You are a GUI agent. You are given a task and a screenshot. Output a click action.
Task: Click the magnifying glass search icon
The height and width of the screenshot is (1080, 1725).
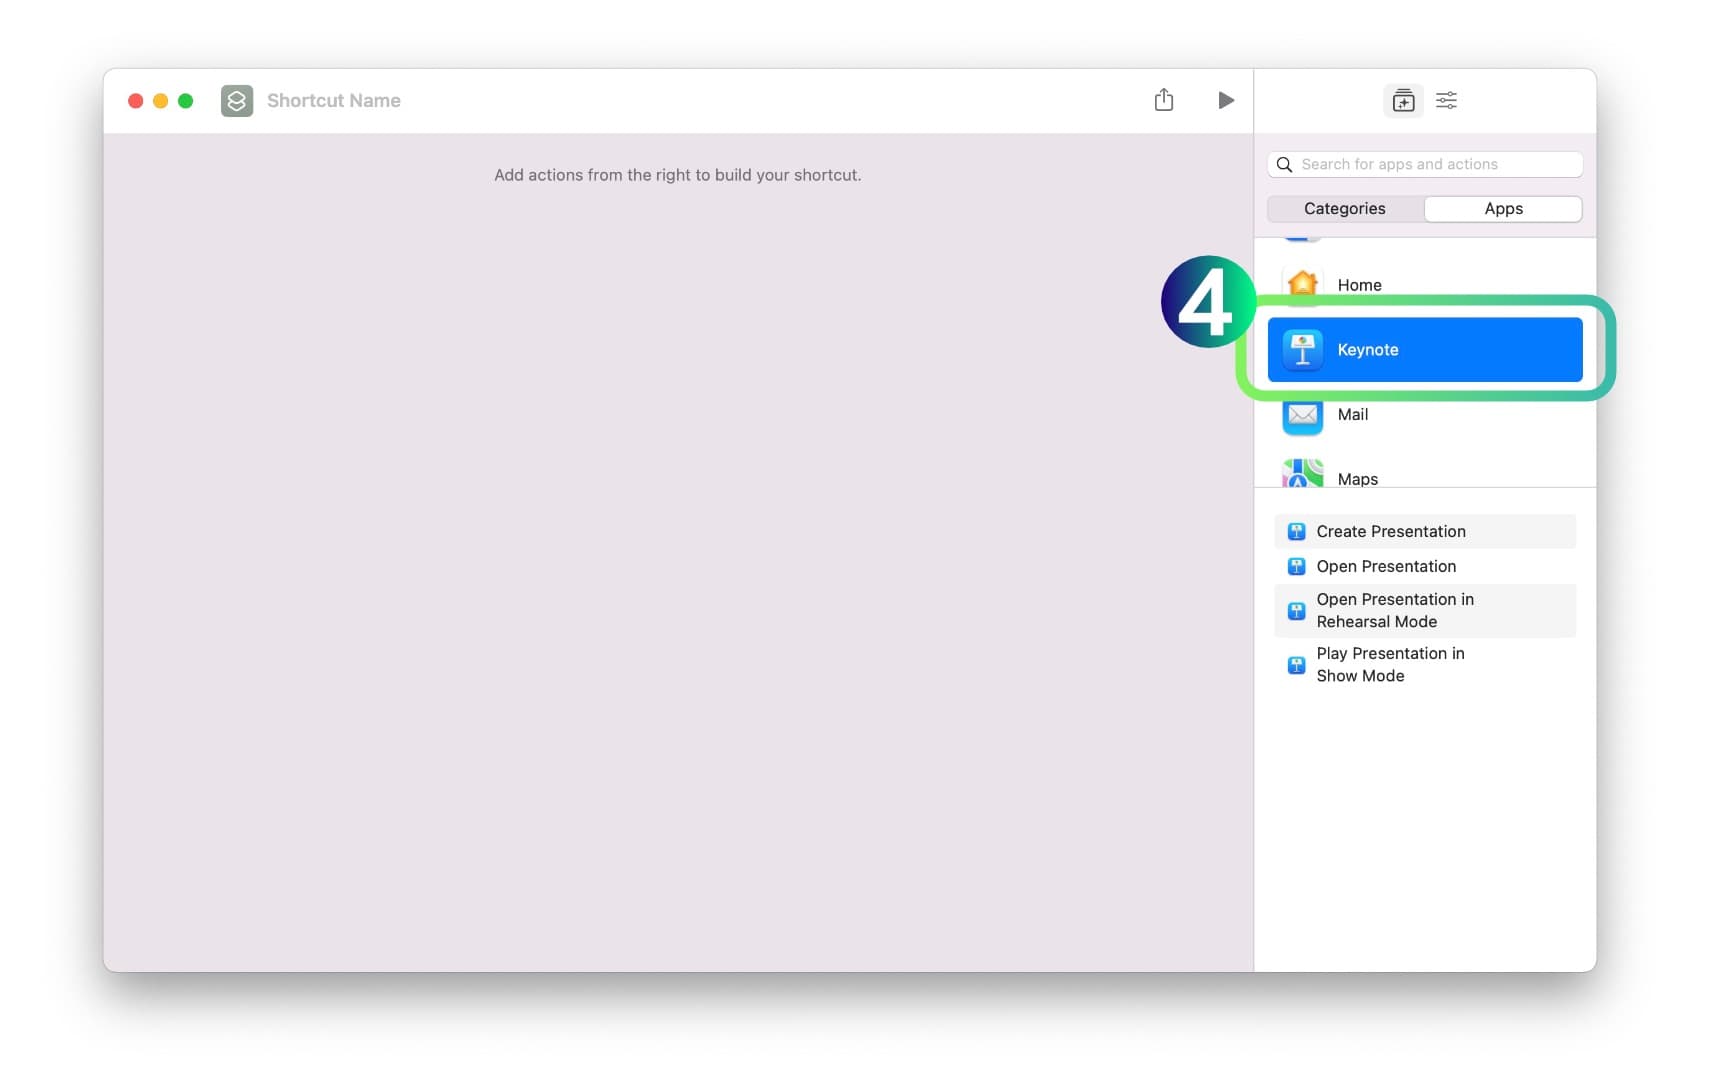[1284, 164]
